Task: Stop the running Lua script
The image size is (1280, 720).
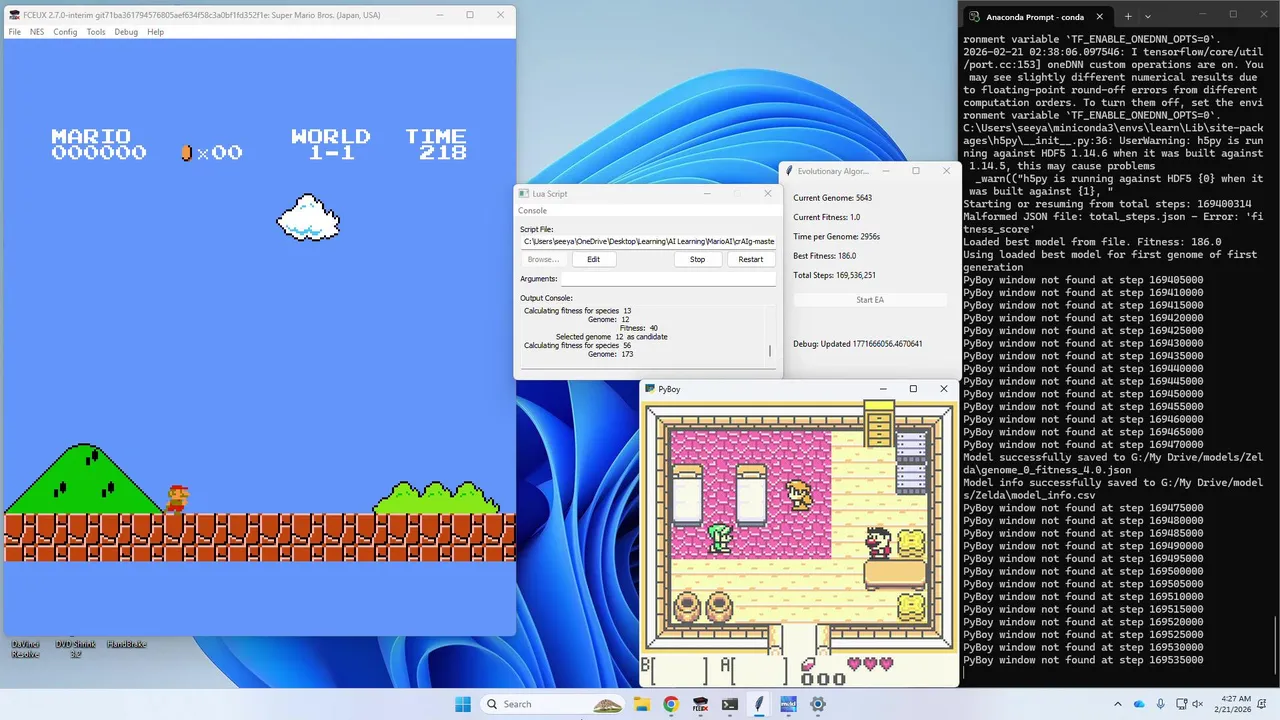Action: (x=697, y=259)
